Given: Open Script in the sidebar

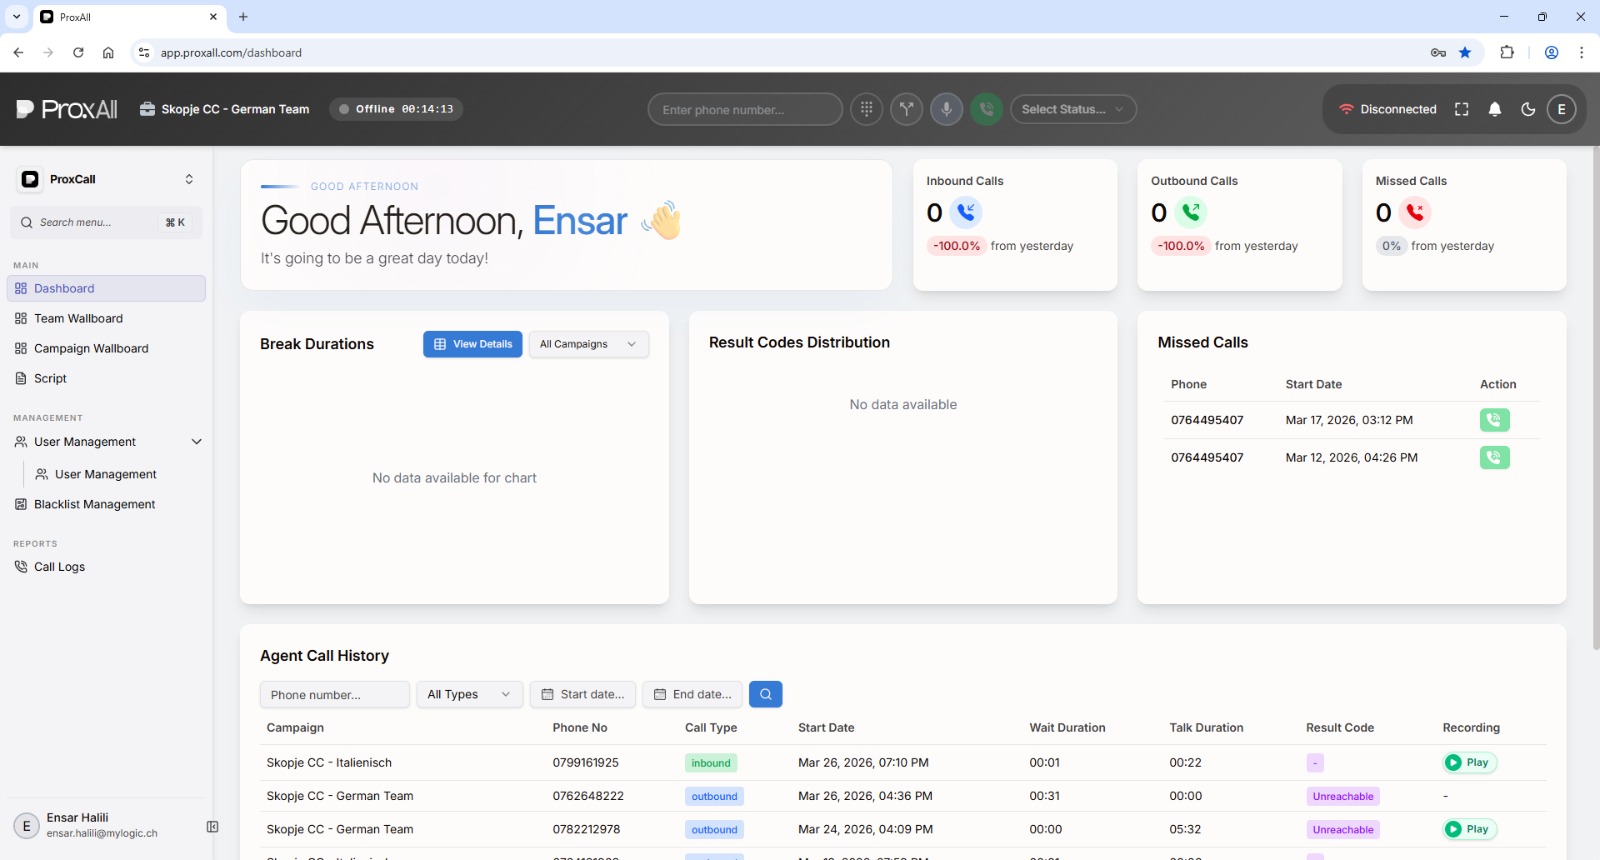Looking at the screenshot, I should point(106,378).
